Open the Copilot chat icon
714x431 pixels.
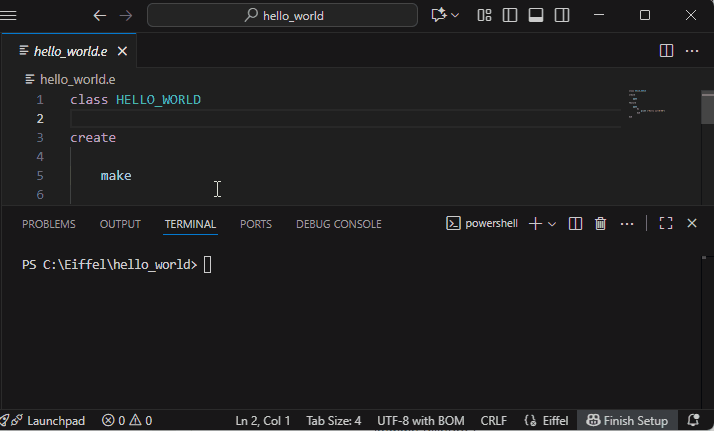438,15
